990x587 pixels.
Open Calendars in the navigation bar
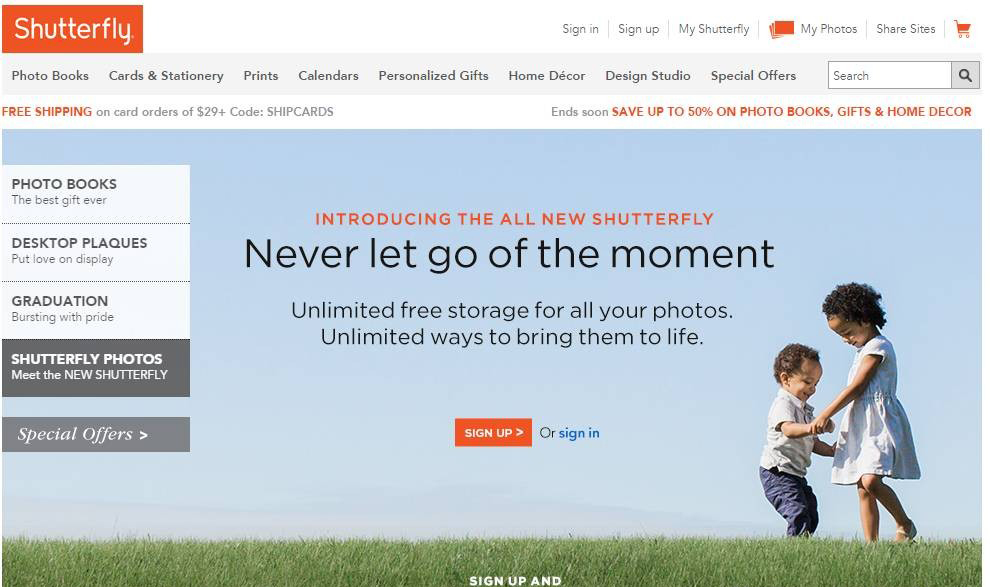pyautogui.click(x=328, y=76)
